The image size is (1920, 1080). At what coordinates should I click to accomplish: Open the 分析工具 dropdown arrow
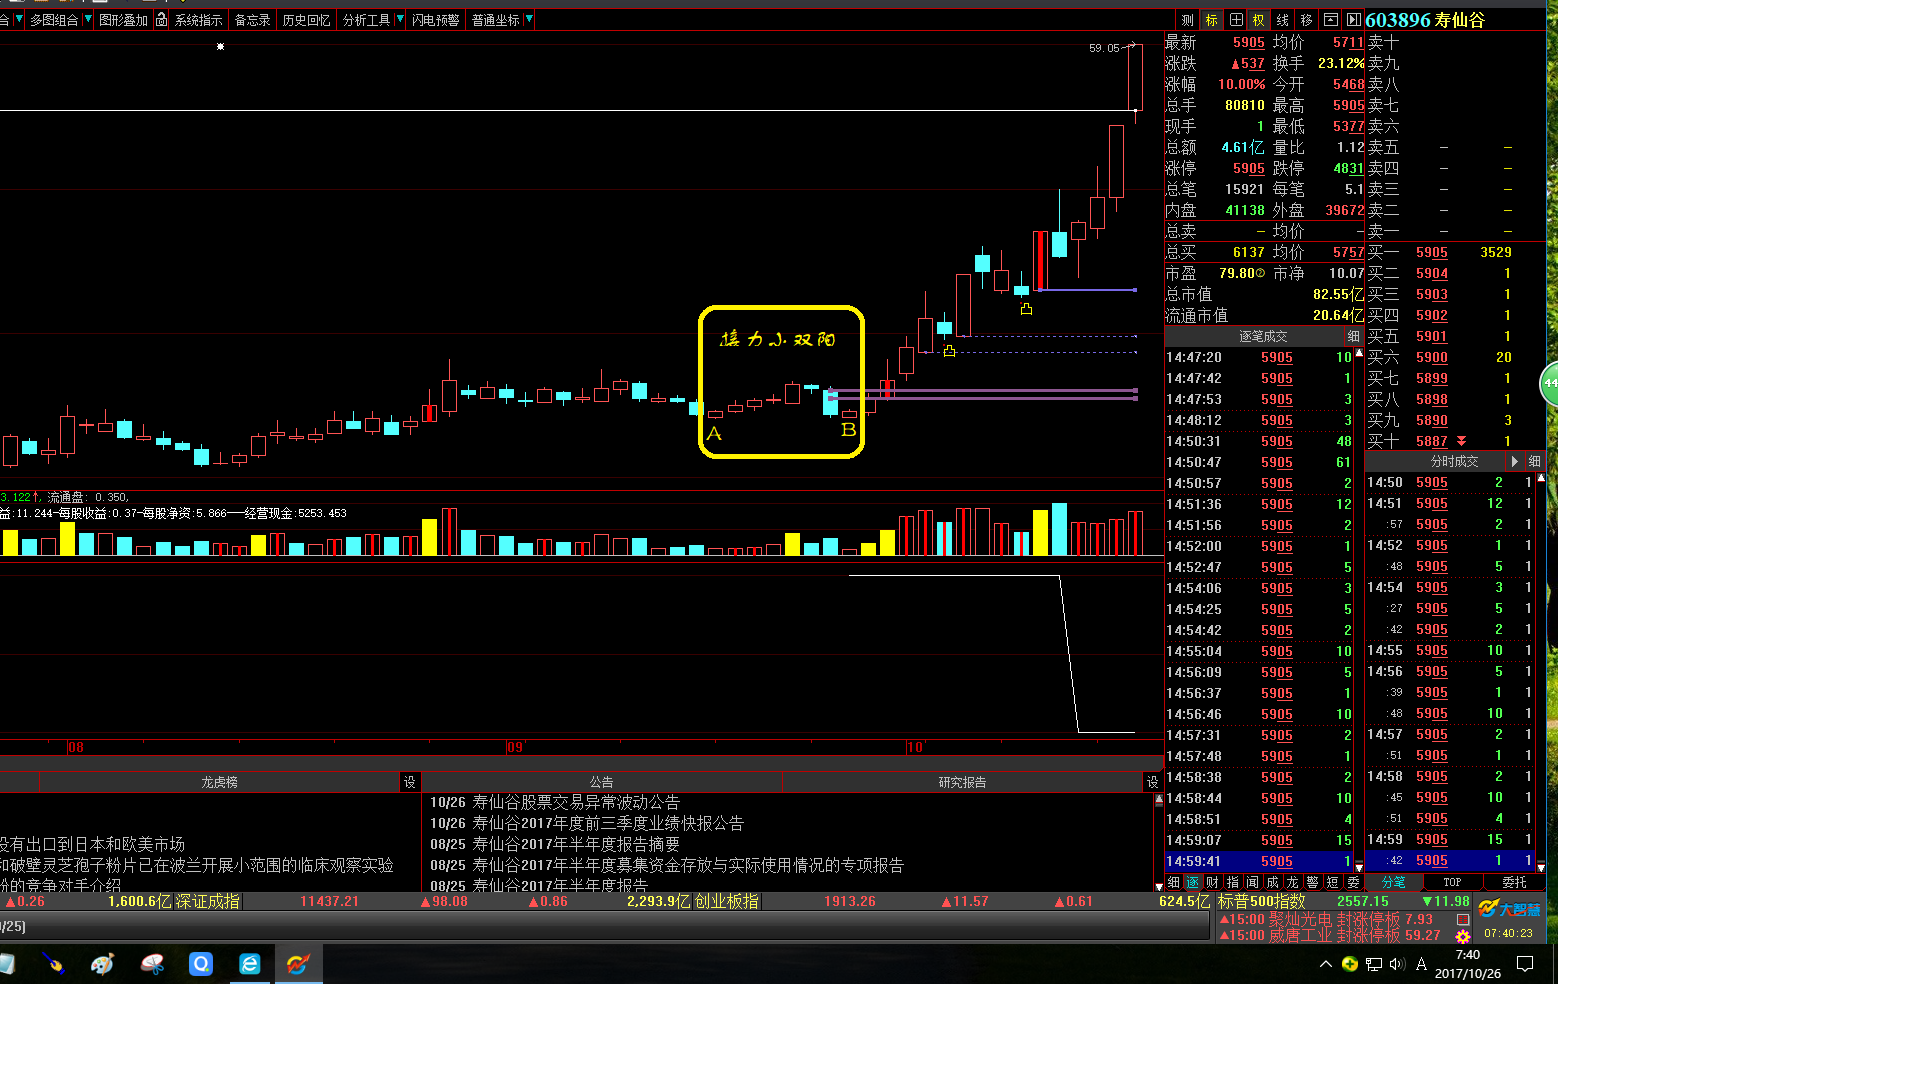(400, 20)
